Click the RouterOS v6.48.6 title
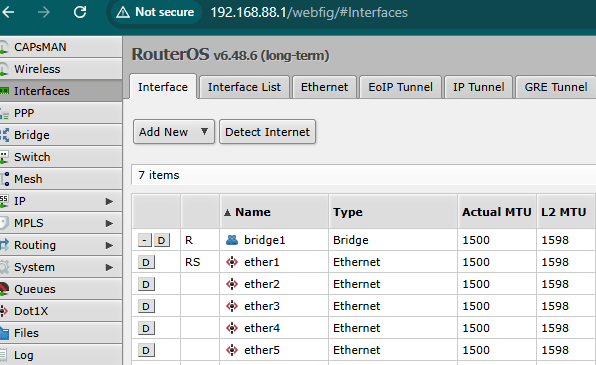The width and height of the screenshot is (596, 365). [x=230, y=54]
